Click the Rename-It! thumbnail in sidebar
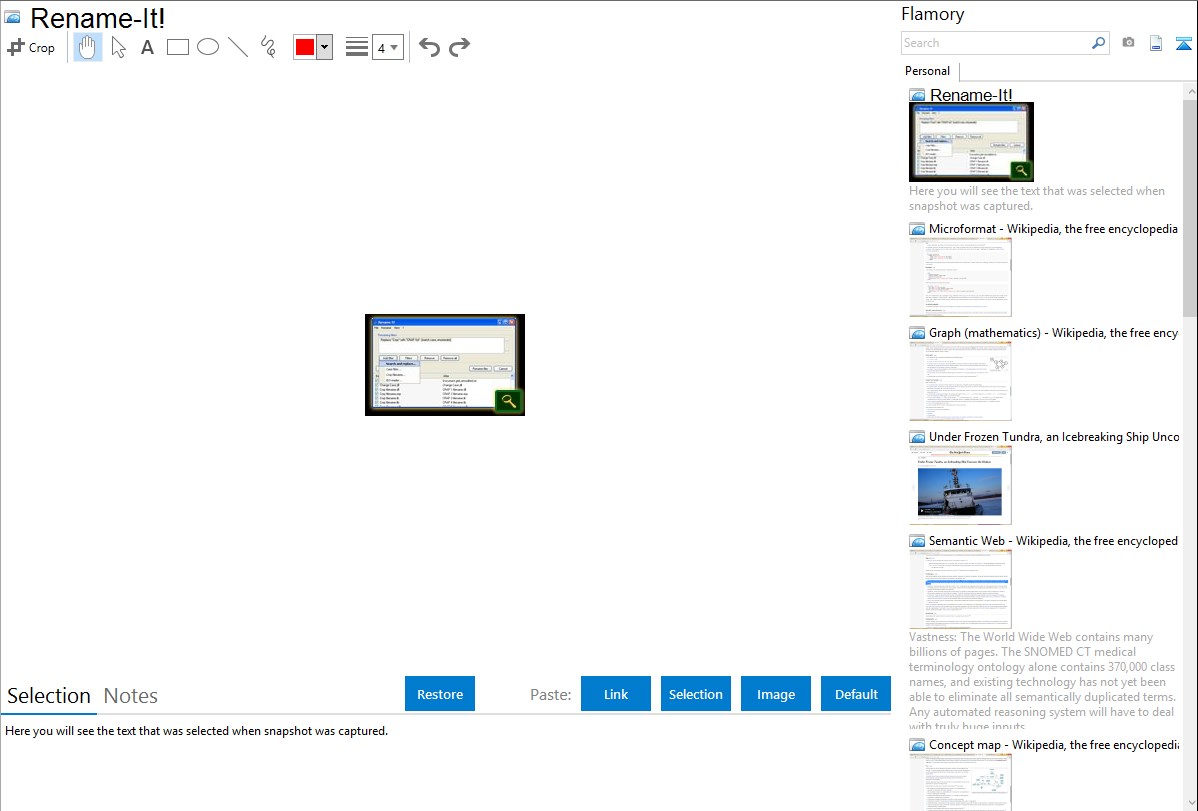The height and width of the screenshot is (811, 1198). pyautogui.click(x=971, y=141)
